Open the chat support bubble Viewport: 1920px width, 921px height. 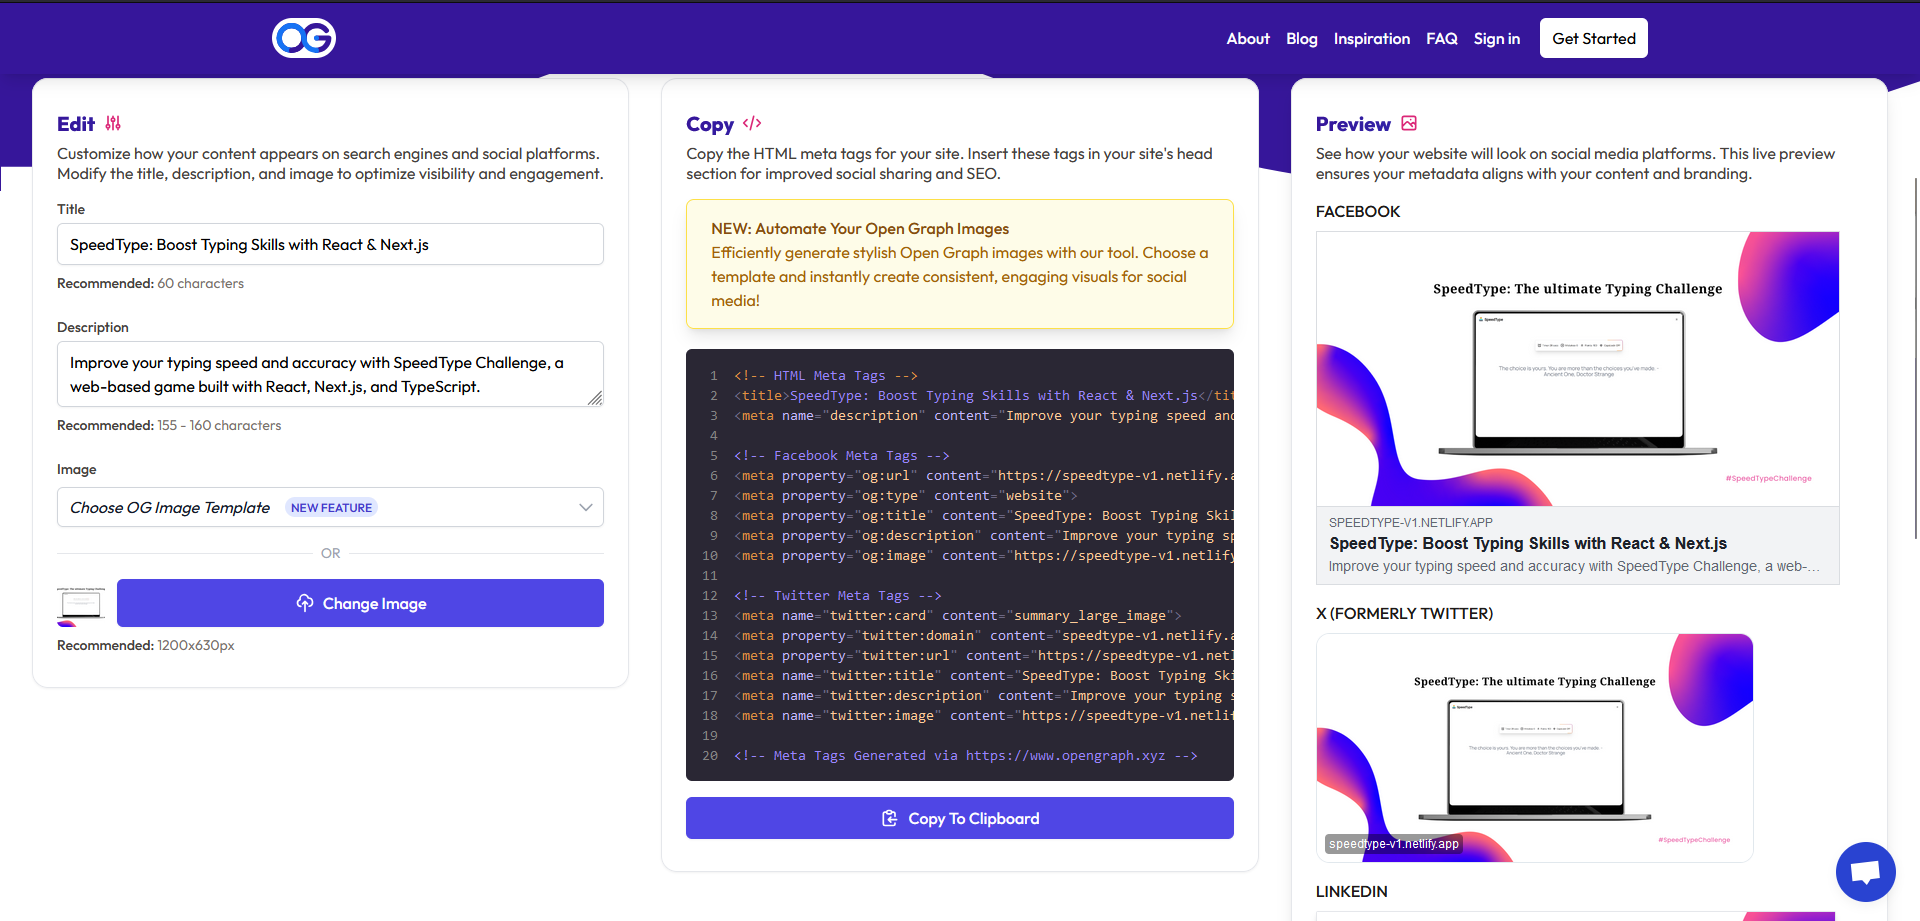pos(1865,872)
